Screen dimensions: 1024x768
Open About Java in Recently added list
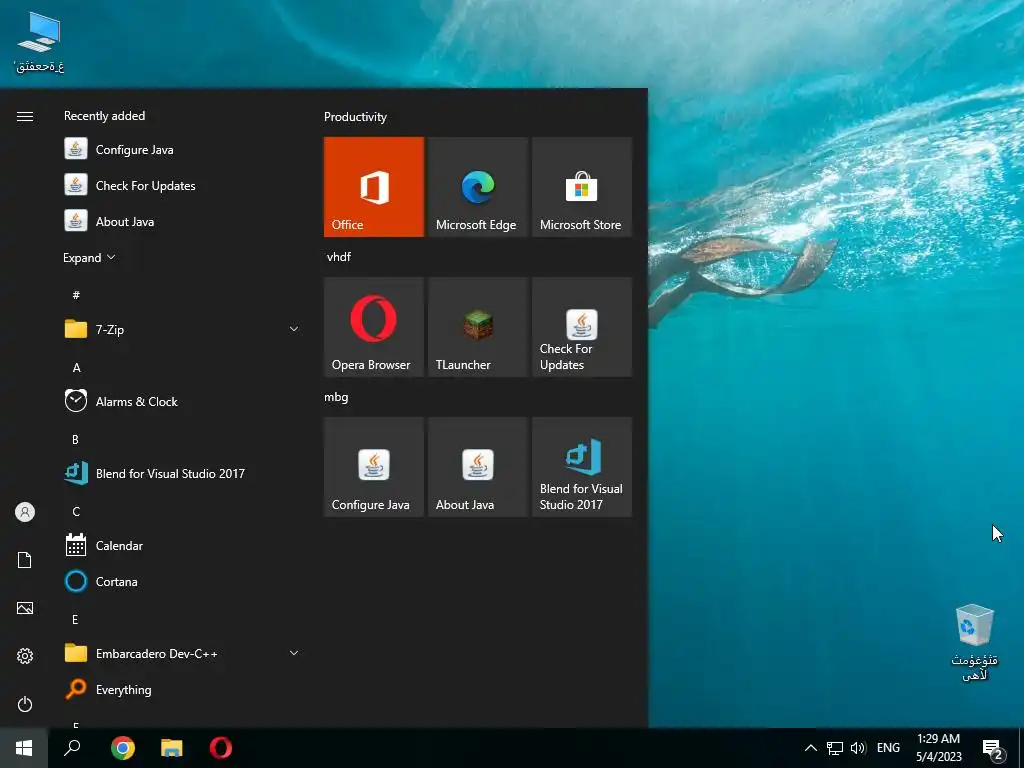pyautogui.click(x=183, y=221)
